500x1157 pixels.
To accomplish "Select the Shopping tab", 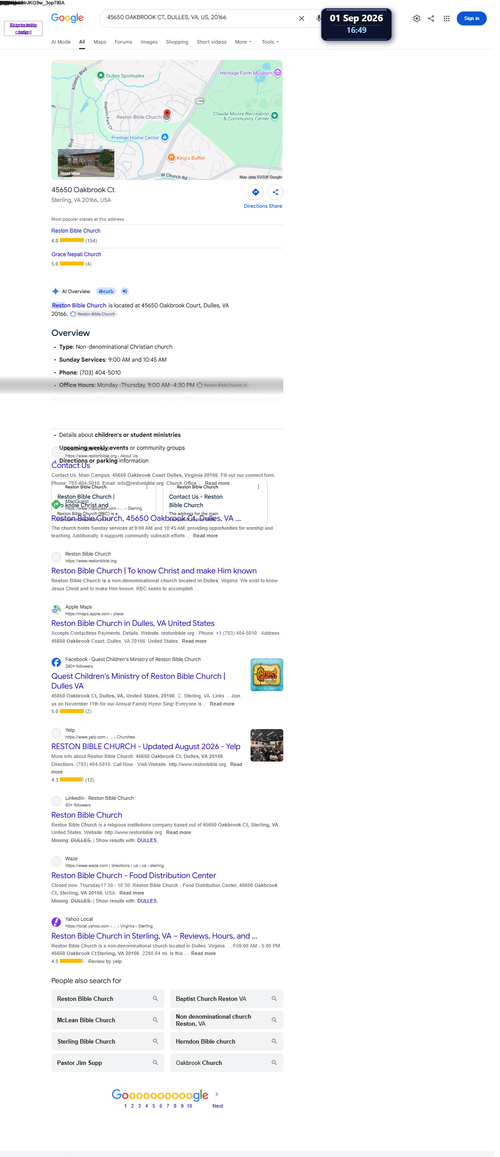I will (x=177, y=42).
